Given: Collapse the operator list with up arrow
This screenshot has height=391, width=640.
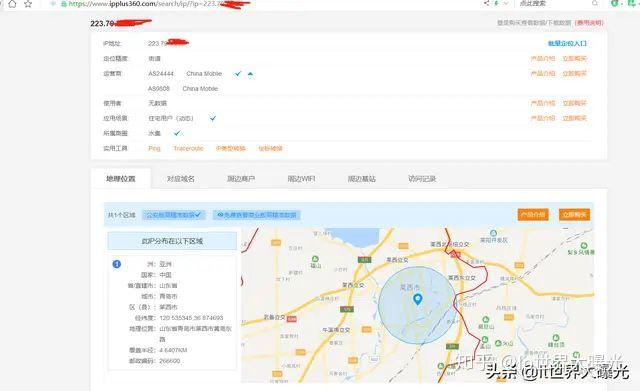Looking at the screenshot, I should tap(251, 73).
